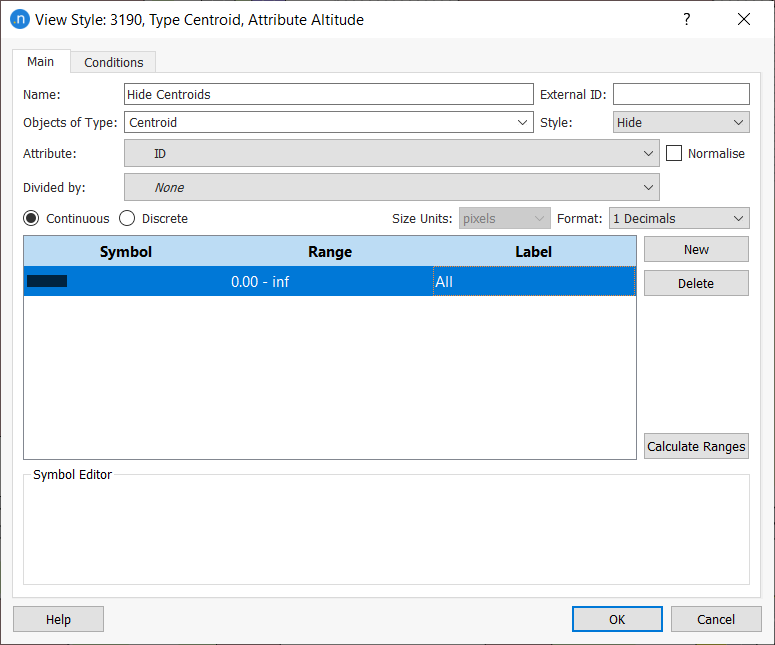Click the External ID input field

680,94
